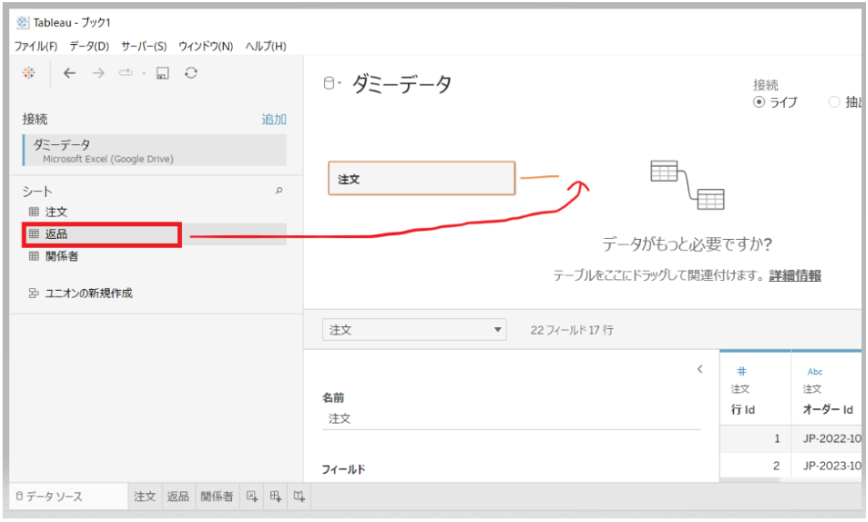Open the ヘルプ(H) menu

pyautogui.click(x=266, y=46)
